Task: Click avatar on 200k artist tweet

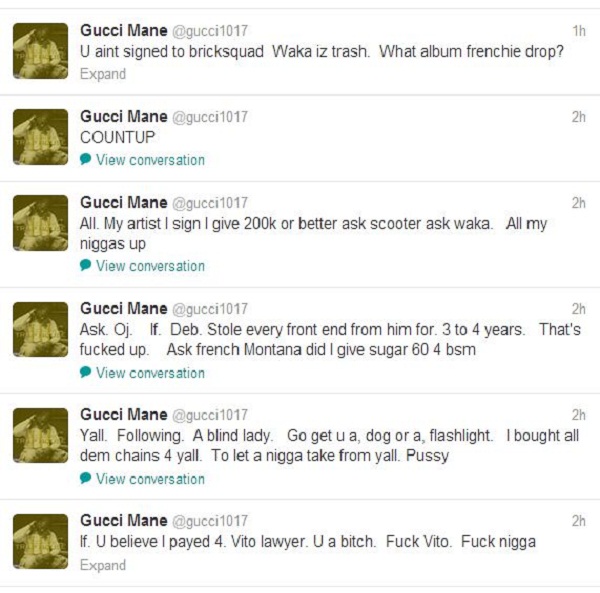Action: (x=40, y=223)
